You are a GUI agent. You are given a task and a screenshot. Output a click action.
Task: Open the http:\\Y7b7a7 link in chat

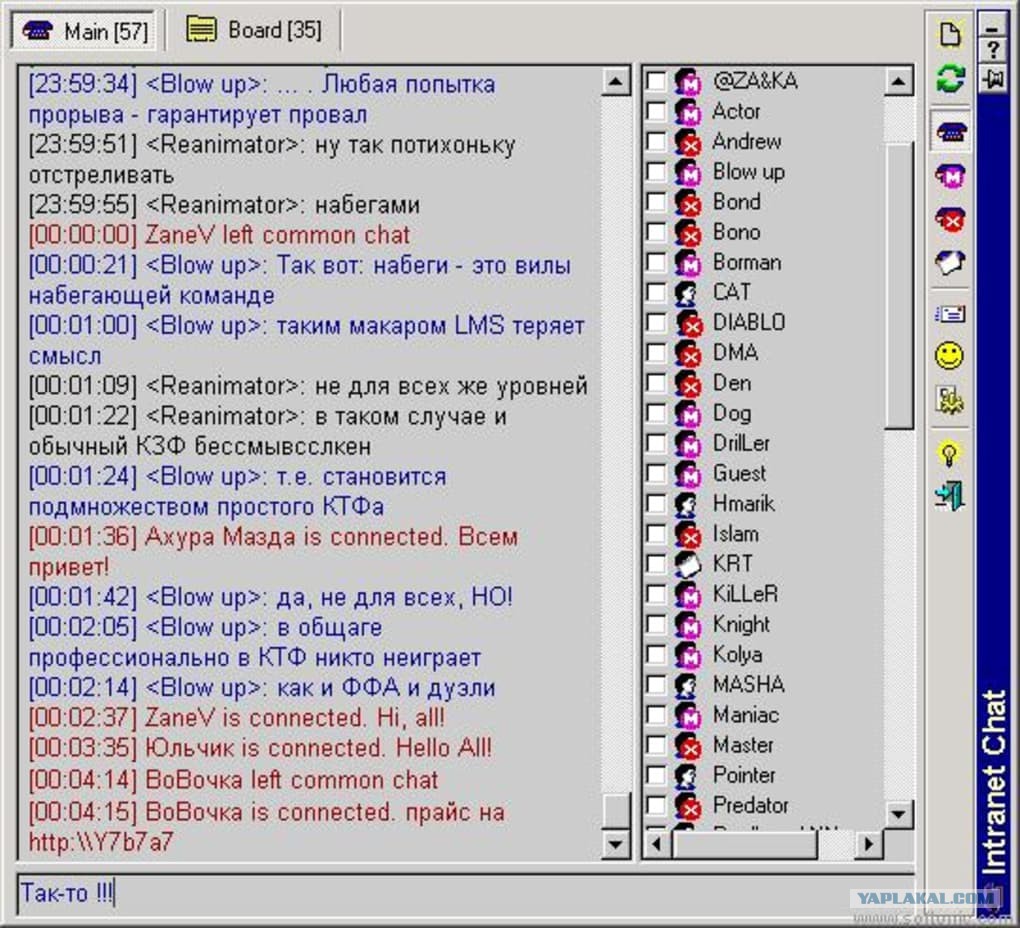pyautogui.click(x=101, y=842)
